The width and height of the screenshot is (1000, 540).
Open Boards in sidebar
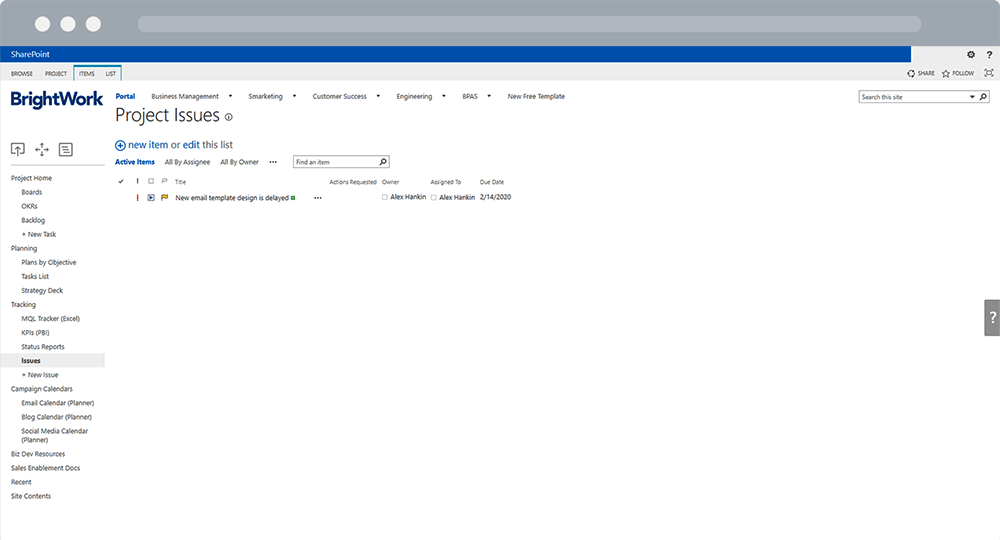click(x=32, y=193)
